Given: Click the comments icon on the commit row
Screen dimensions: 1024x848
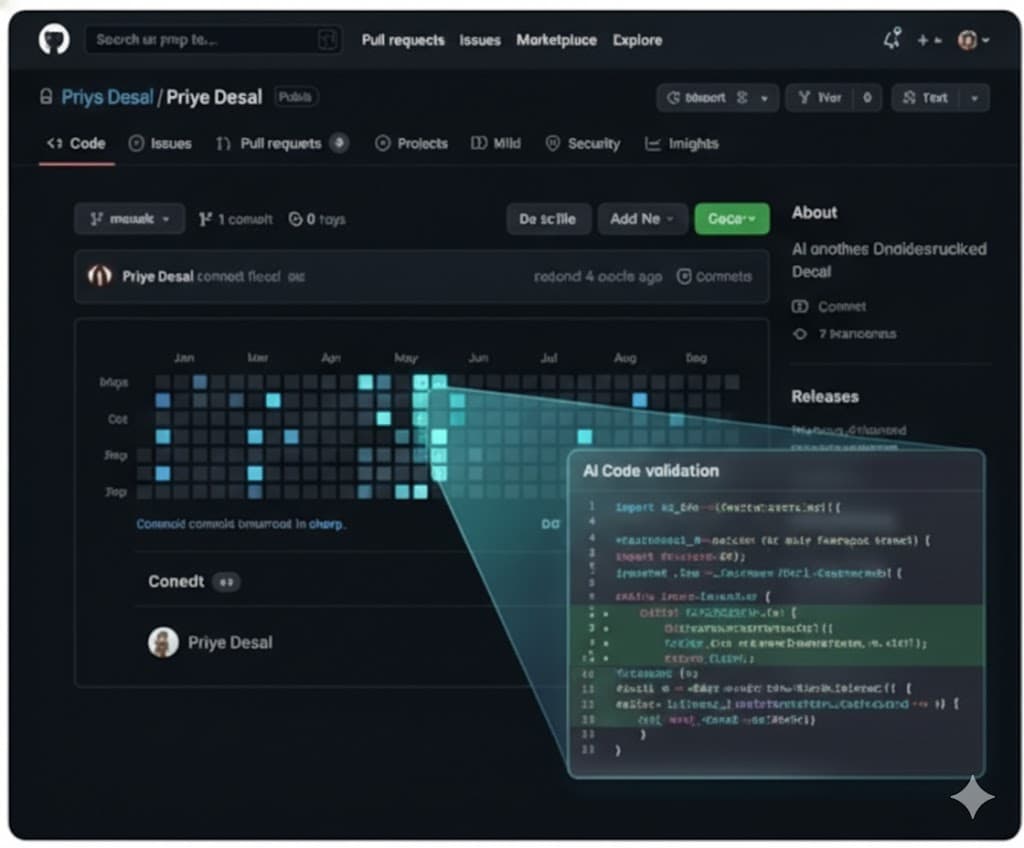Looking at the screenshot, I should pos(684,276).
